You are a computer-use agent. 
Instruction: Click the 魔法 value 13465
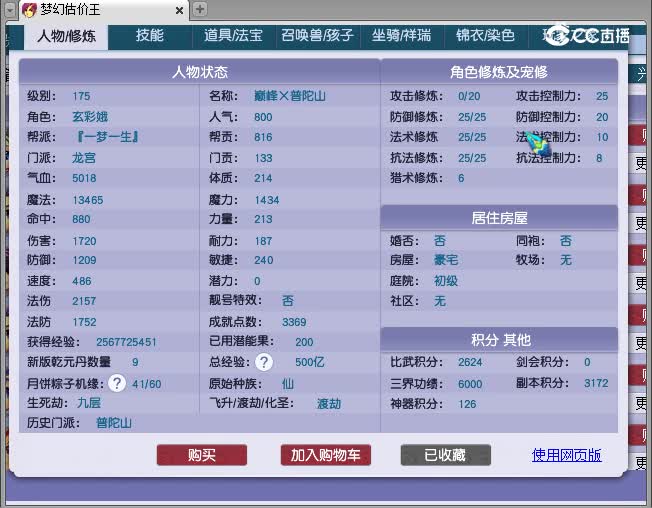[x=88, y=200]
